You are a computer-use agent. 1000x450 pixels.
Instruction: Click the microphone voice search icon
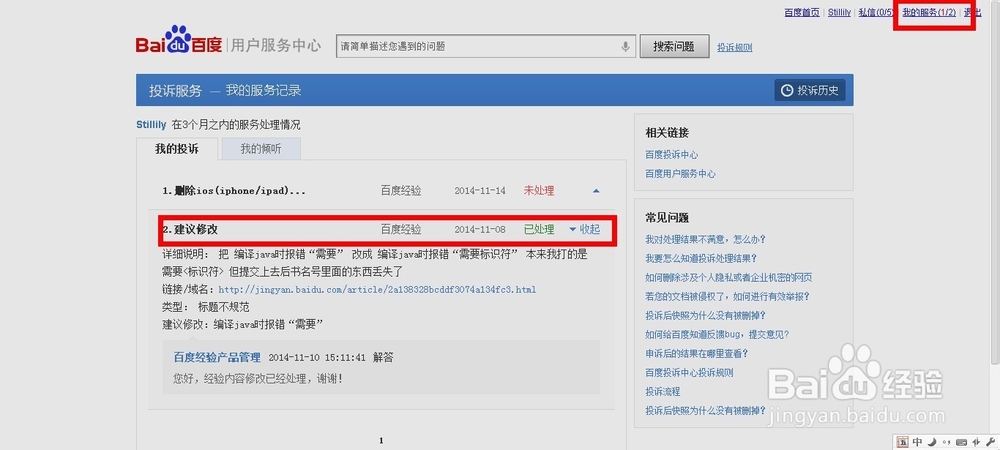626,46
